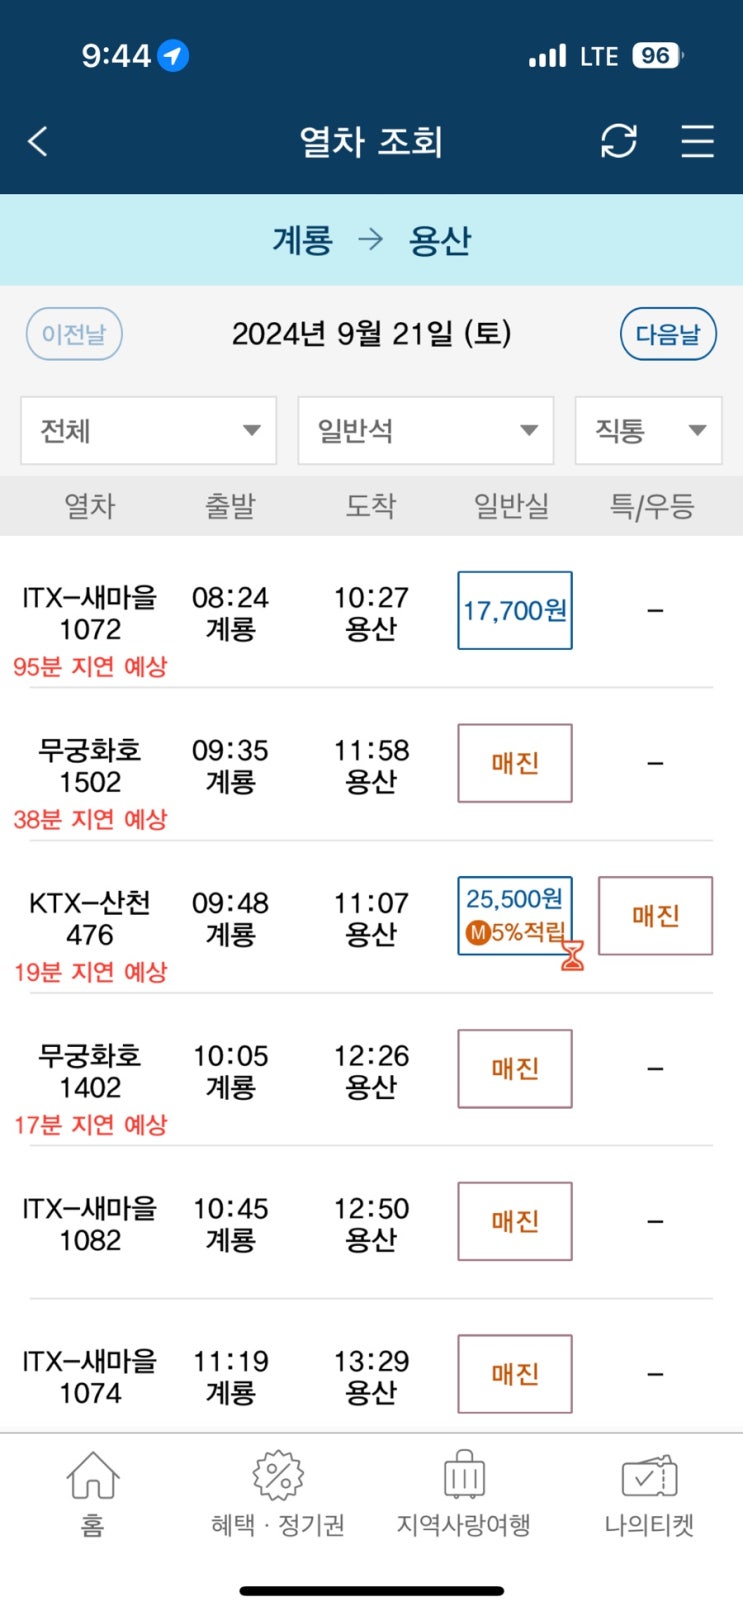Tap 매진 button for 무궁화호 1502
This screenshot has width=743, height=1611.
tap(515, 763)
